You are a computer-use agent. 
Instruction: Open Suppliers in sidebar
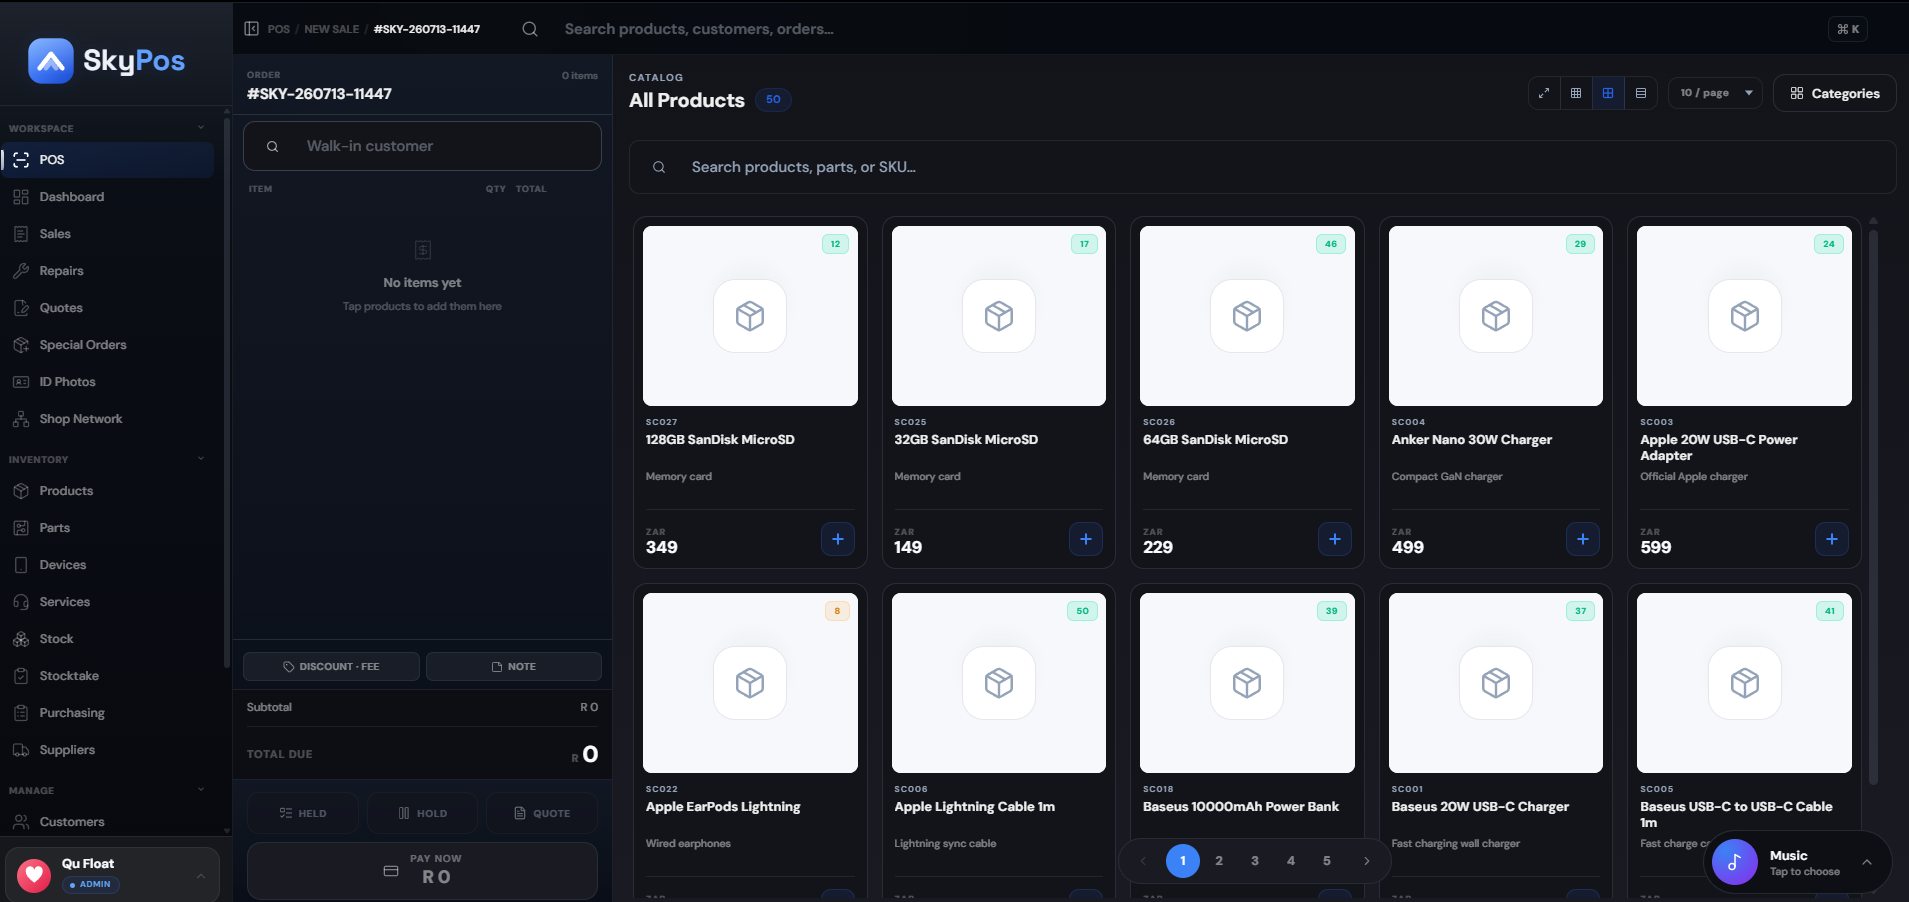click(107, 750)
